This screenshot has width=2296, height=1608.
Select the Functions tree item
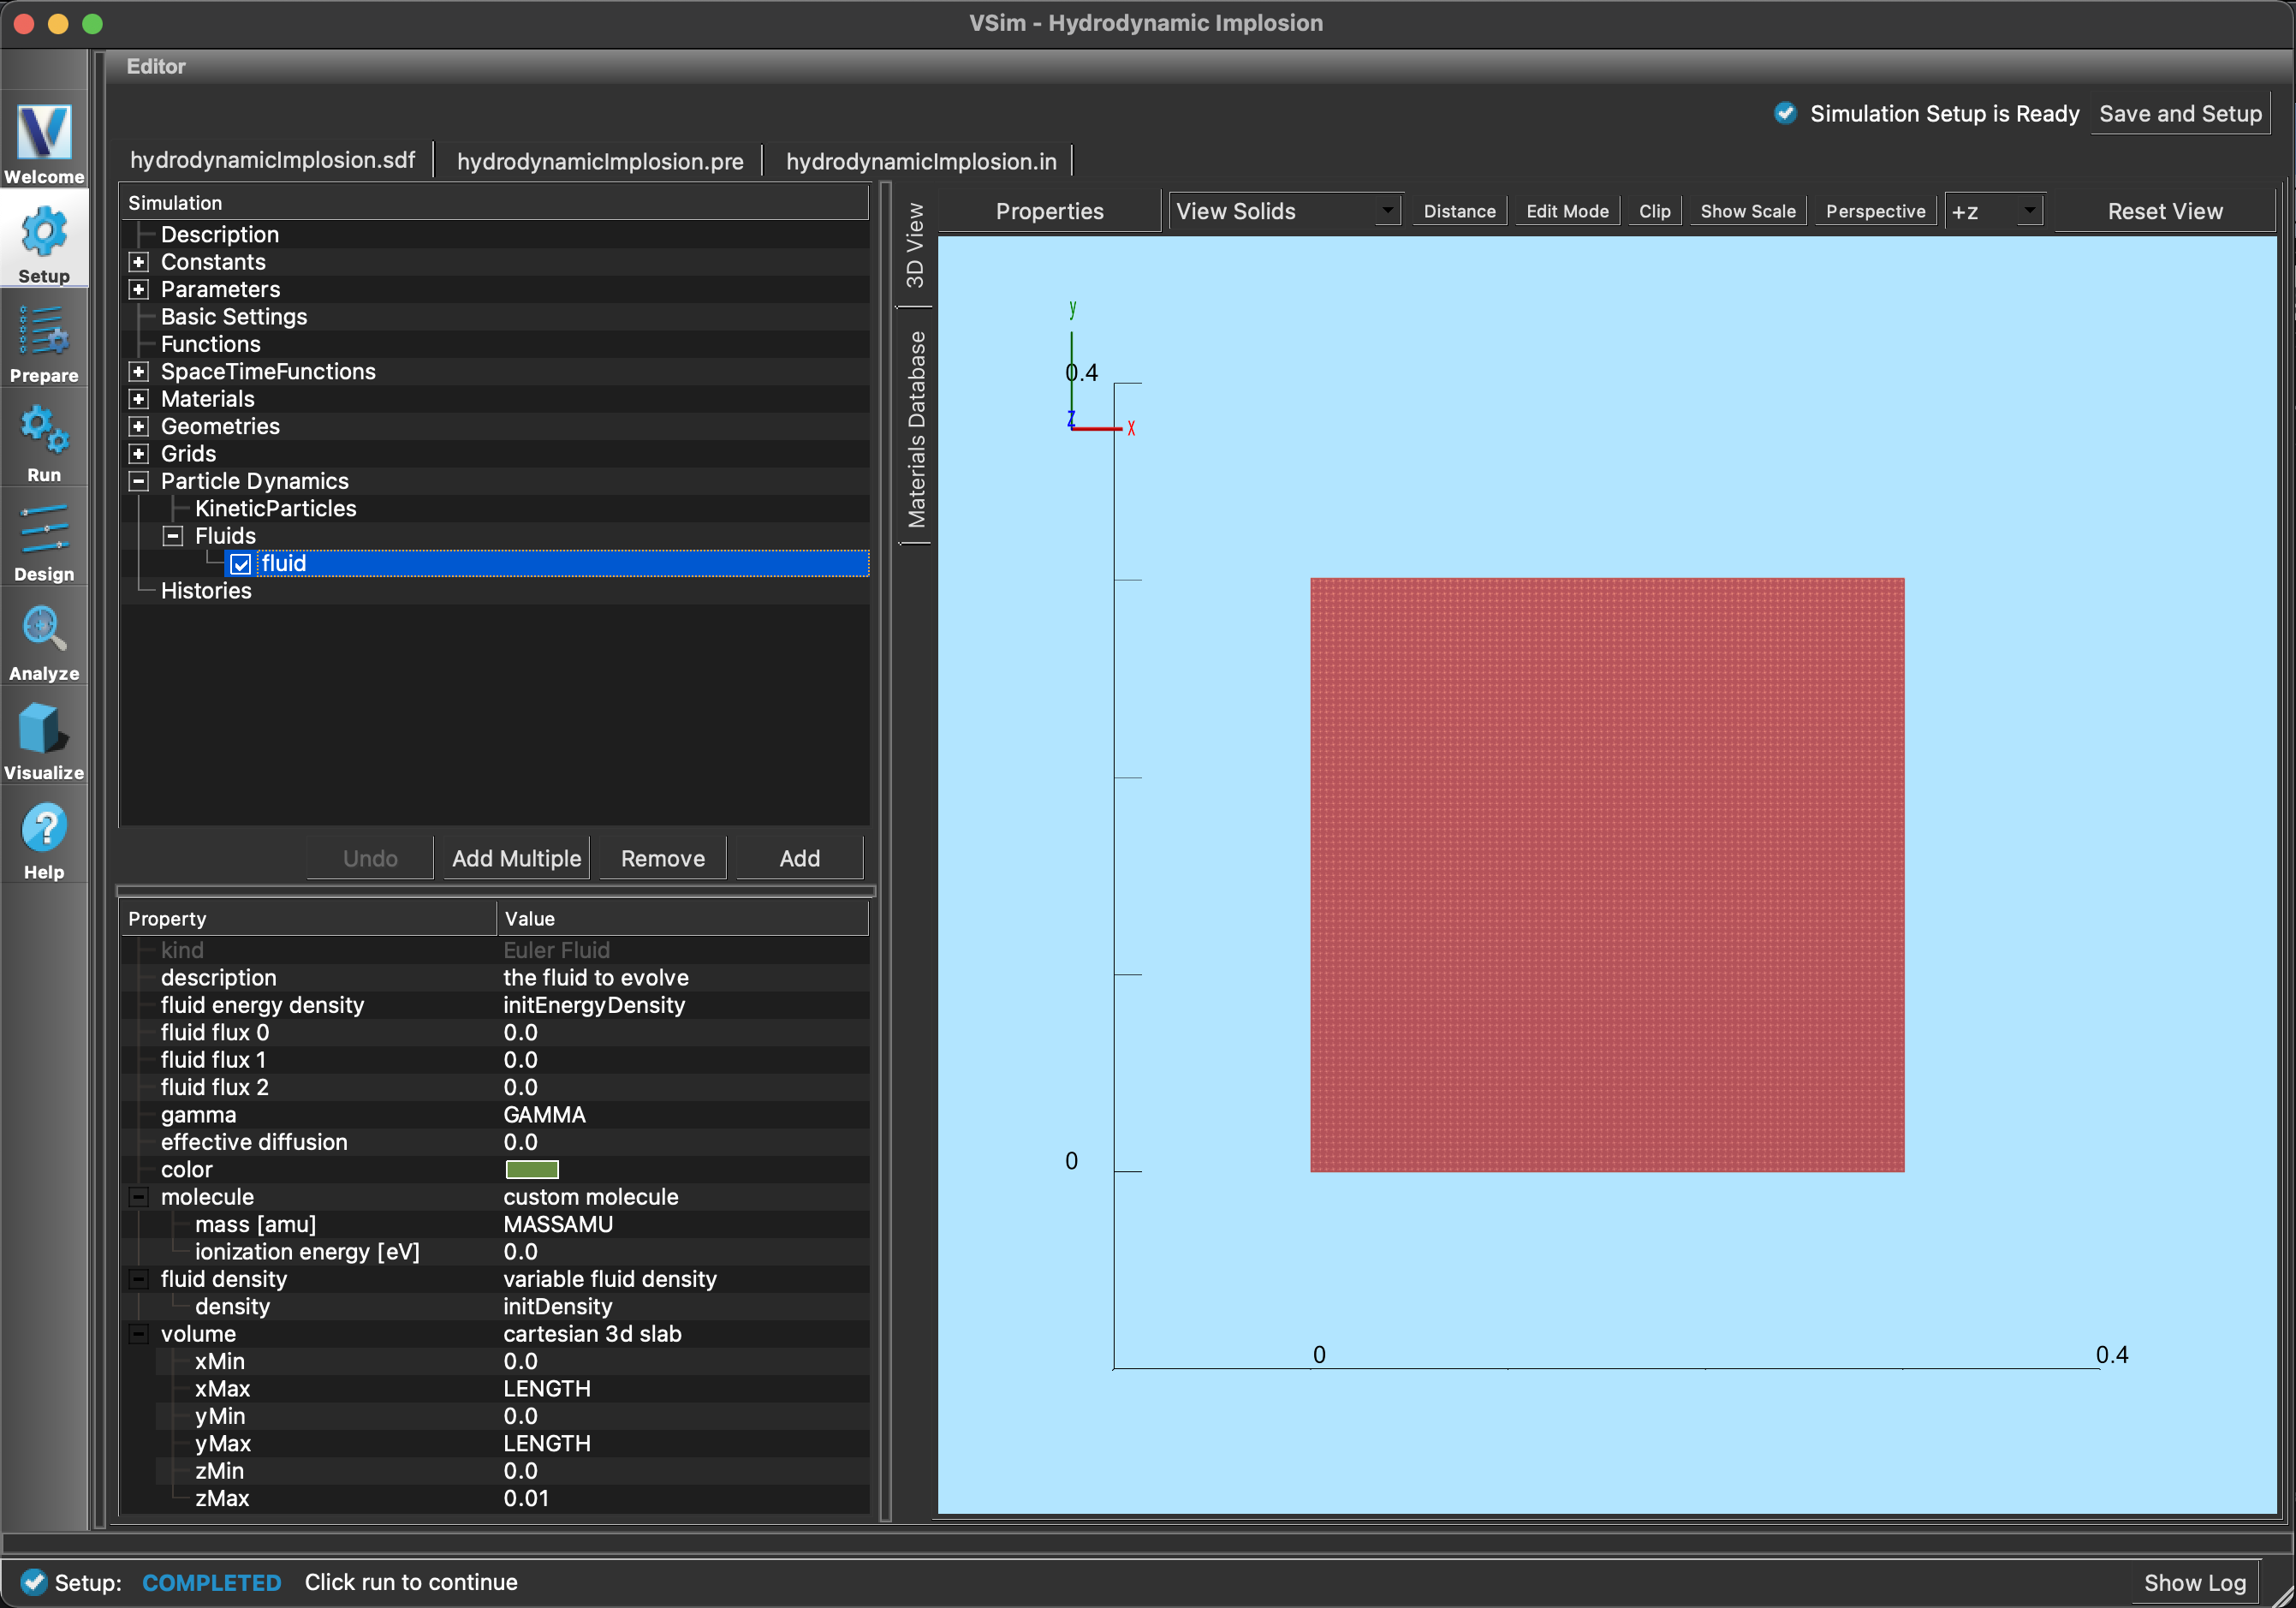[210, 344]
